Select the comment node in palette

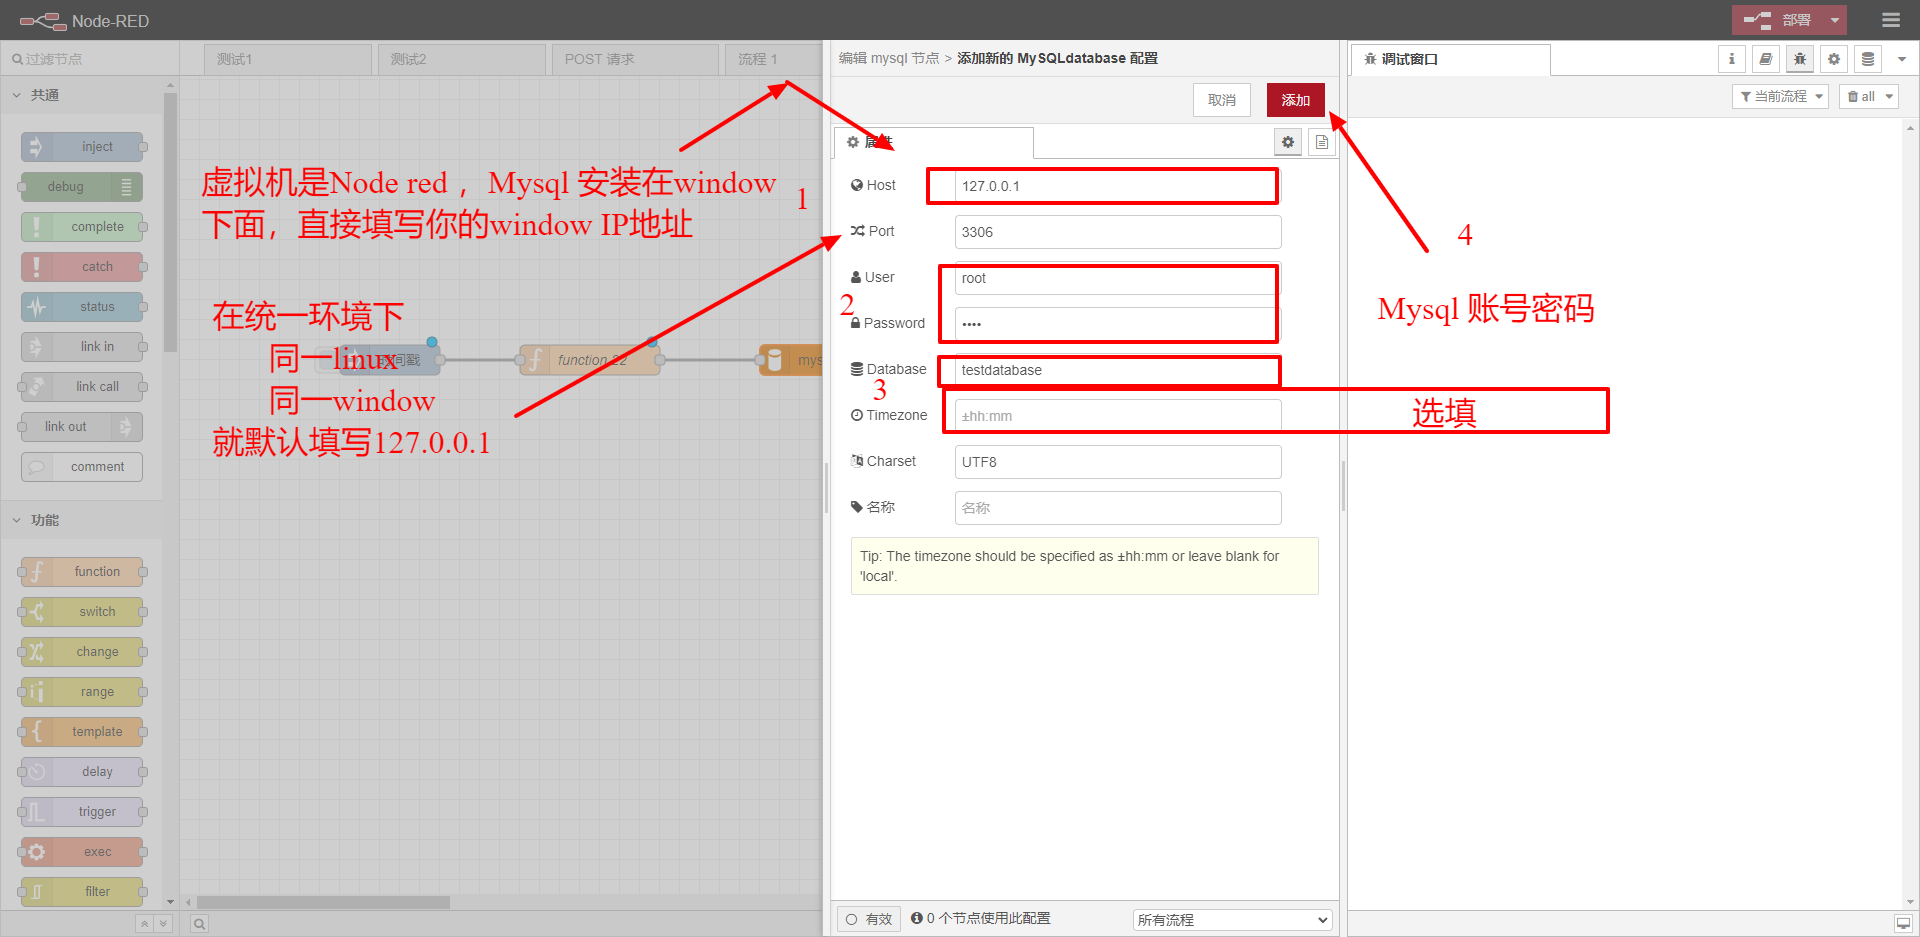pyautogui.click(x=82, y=467)
